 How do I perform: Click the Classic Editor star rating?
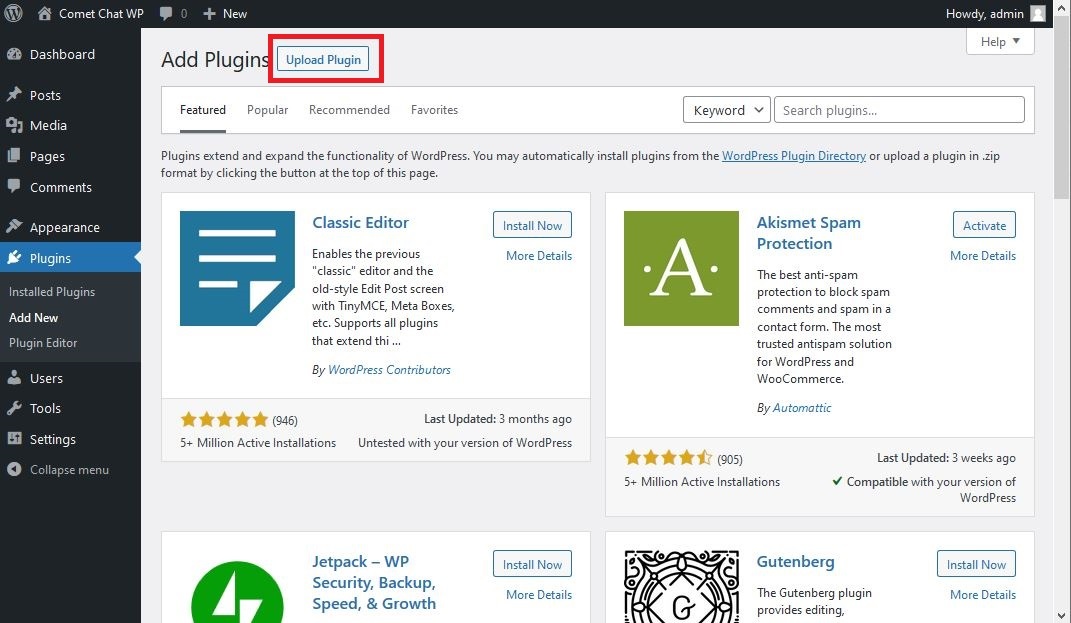pyautogui.click(x=224, y=419)
